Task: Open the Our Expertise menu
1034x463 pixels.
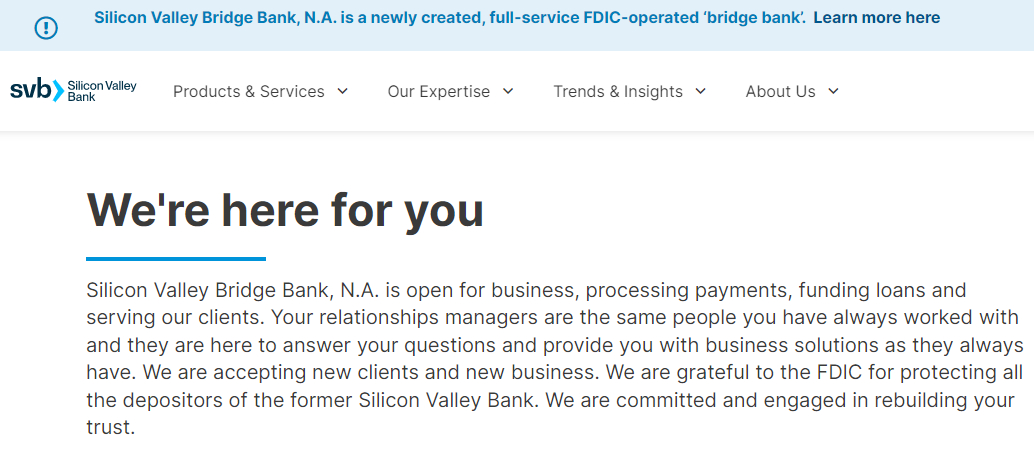Action: 439,92
